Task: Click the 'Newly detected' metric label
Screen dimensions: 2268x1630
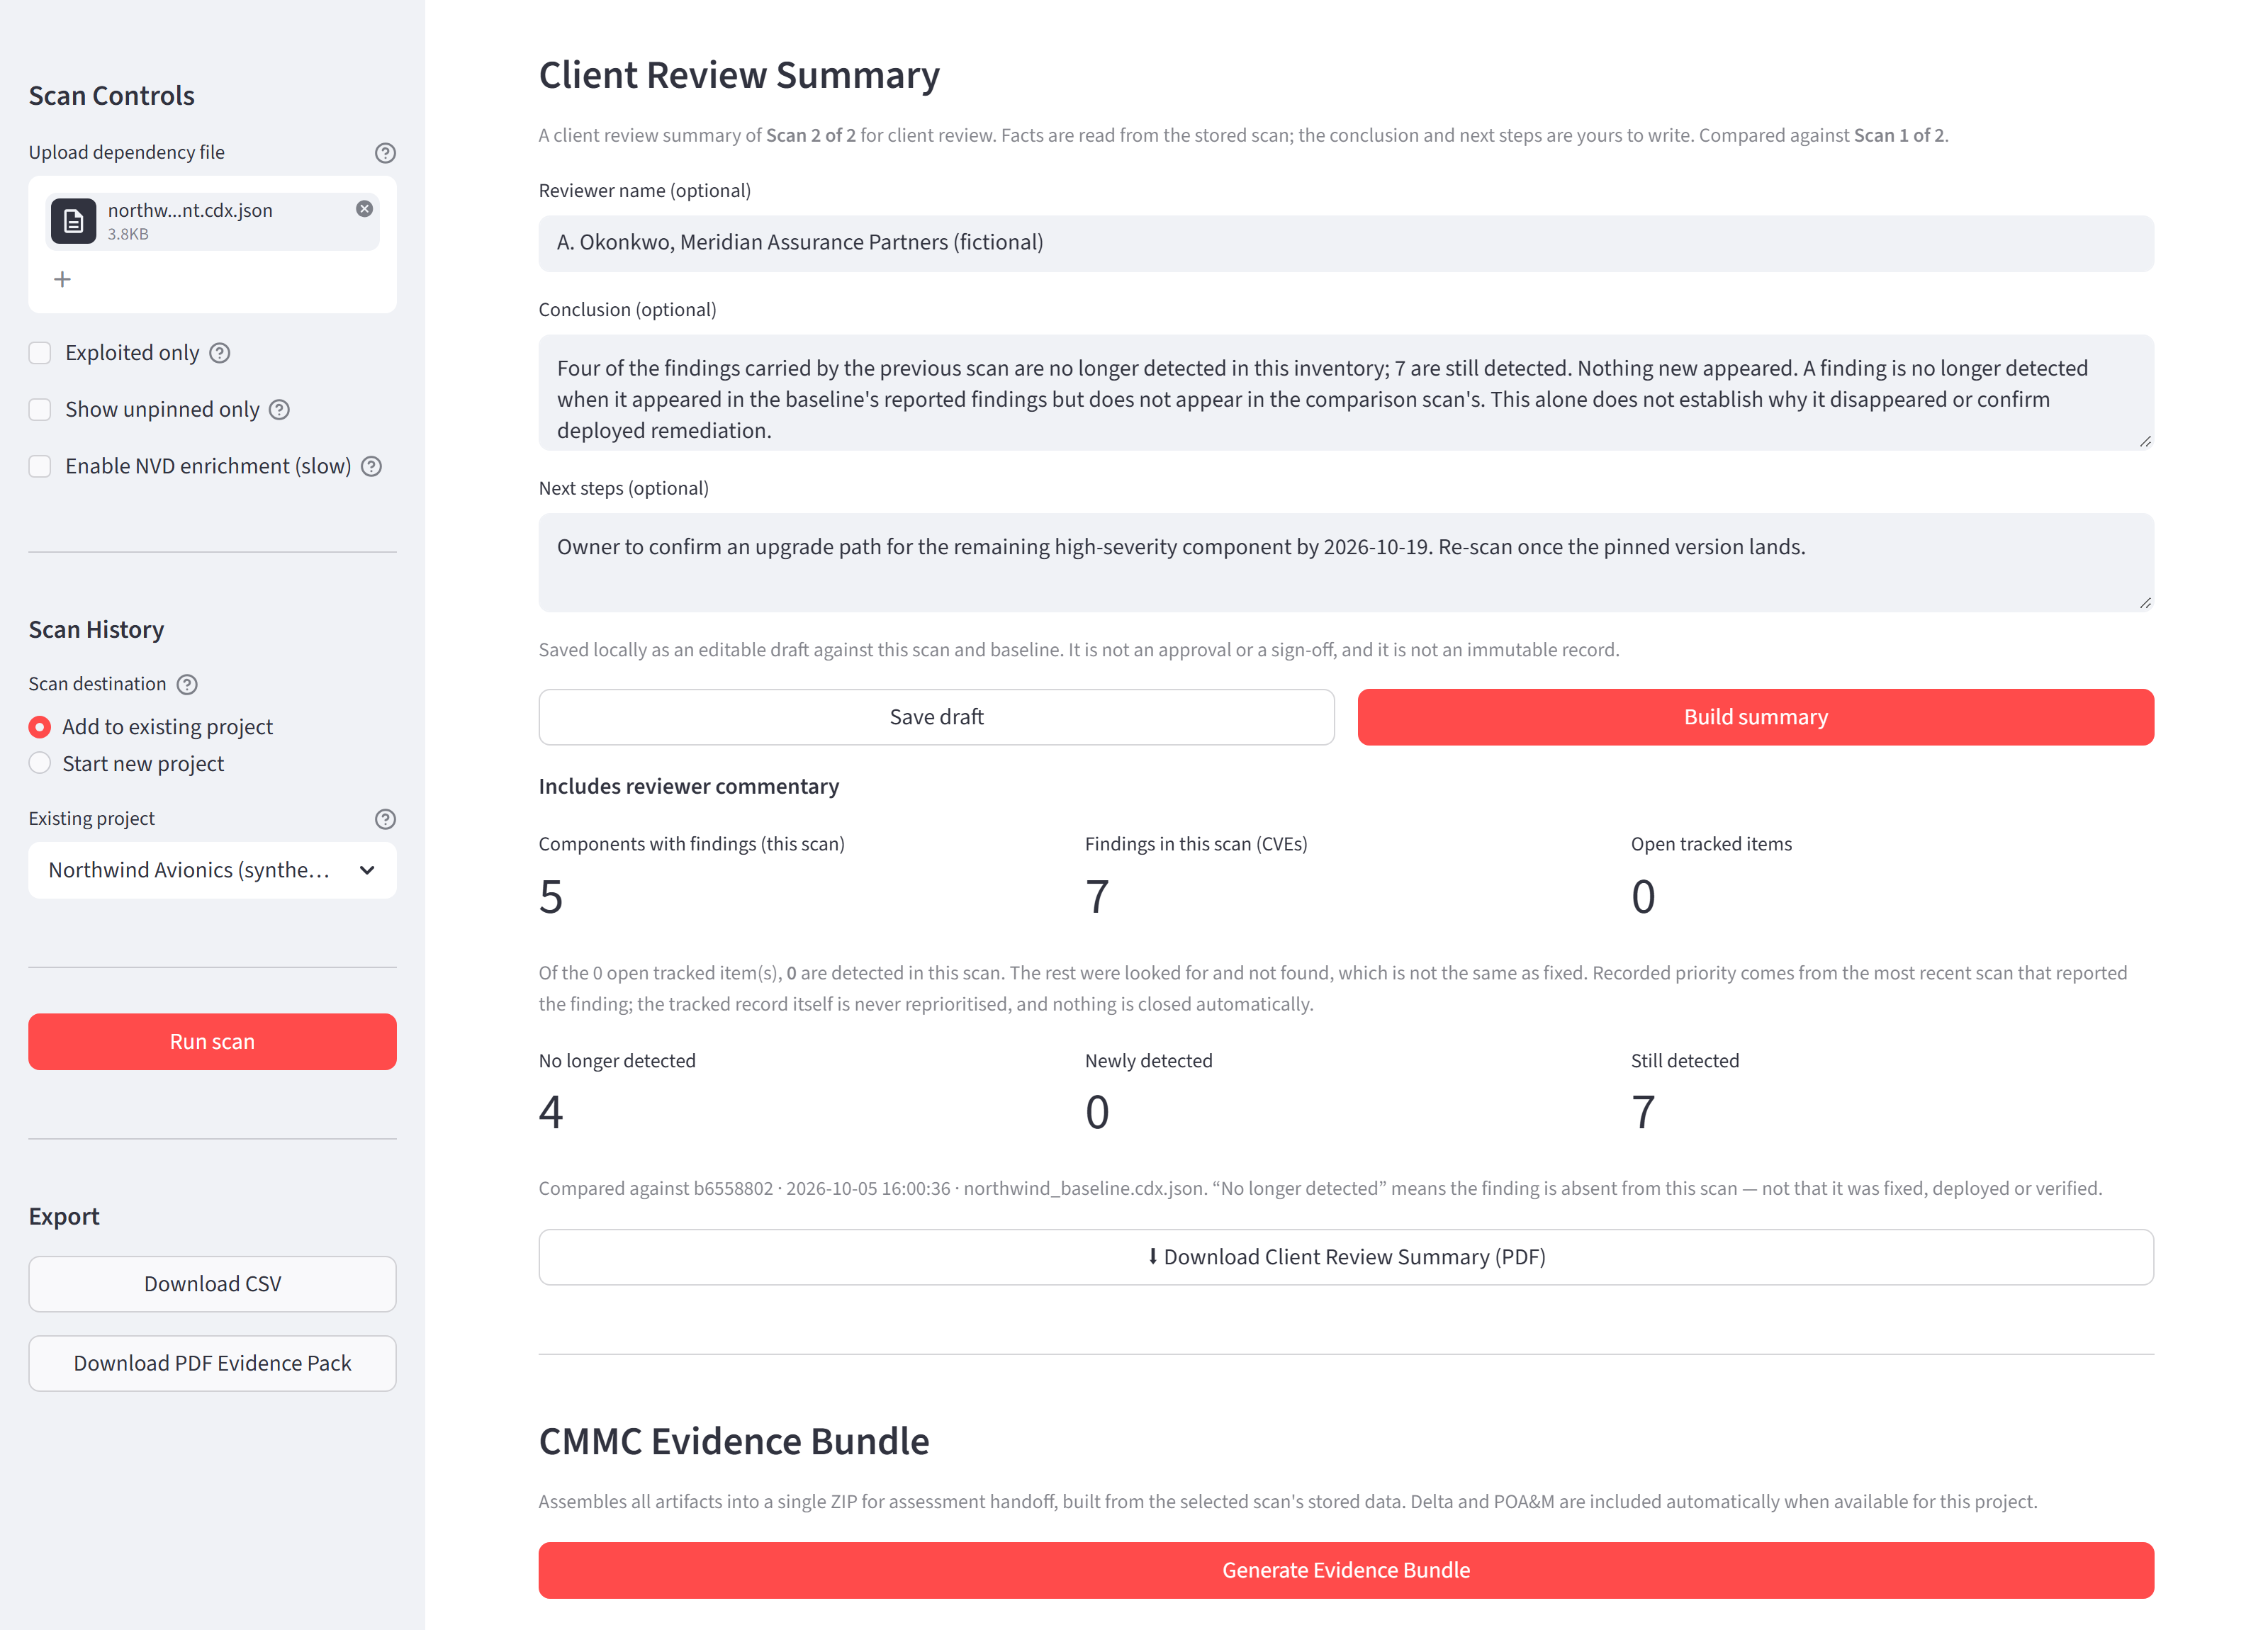Action: (x=1148, y=1061)
